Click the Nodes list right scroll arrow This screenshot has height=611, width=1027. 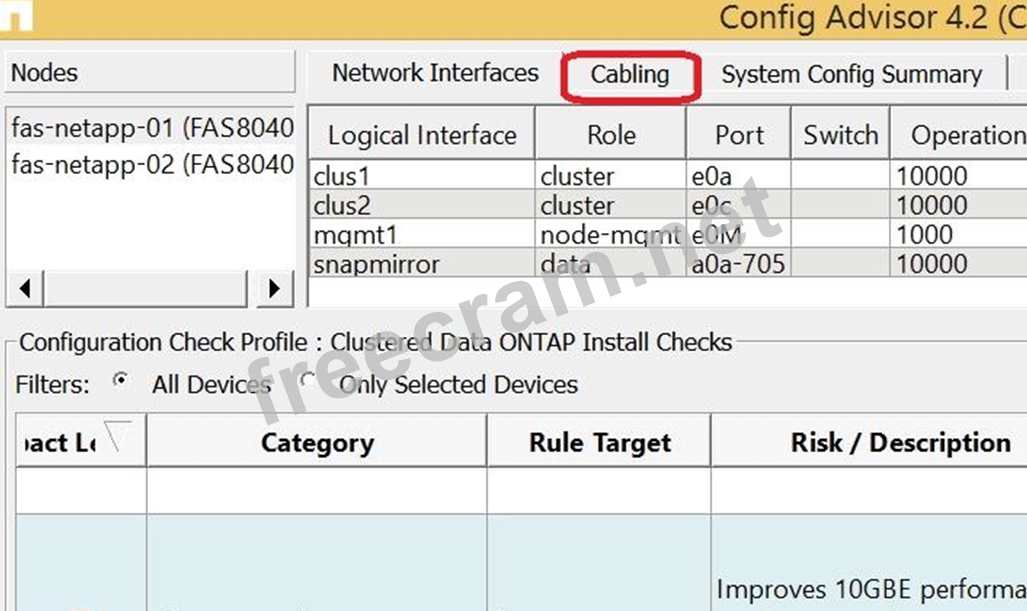274,288
